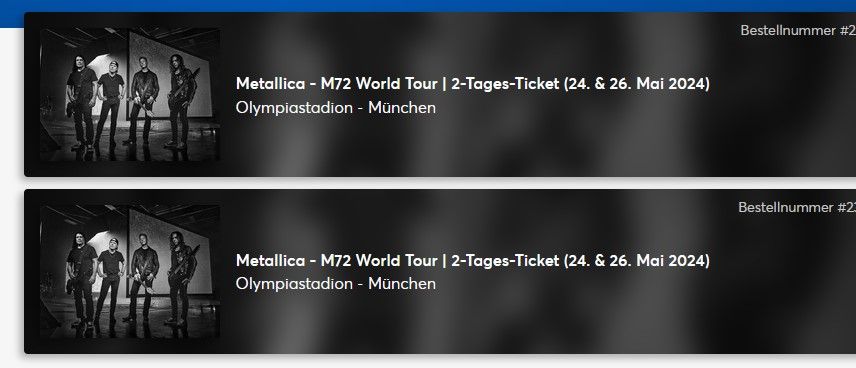Click "Metallica" in the first ticket title
Screen dimensions: 856x368
click(270, 84)
